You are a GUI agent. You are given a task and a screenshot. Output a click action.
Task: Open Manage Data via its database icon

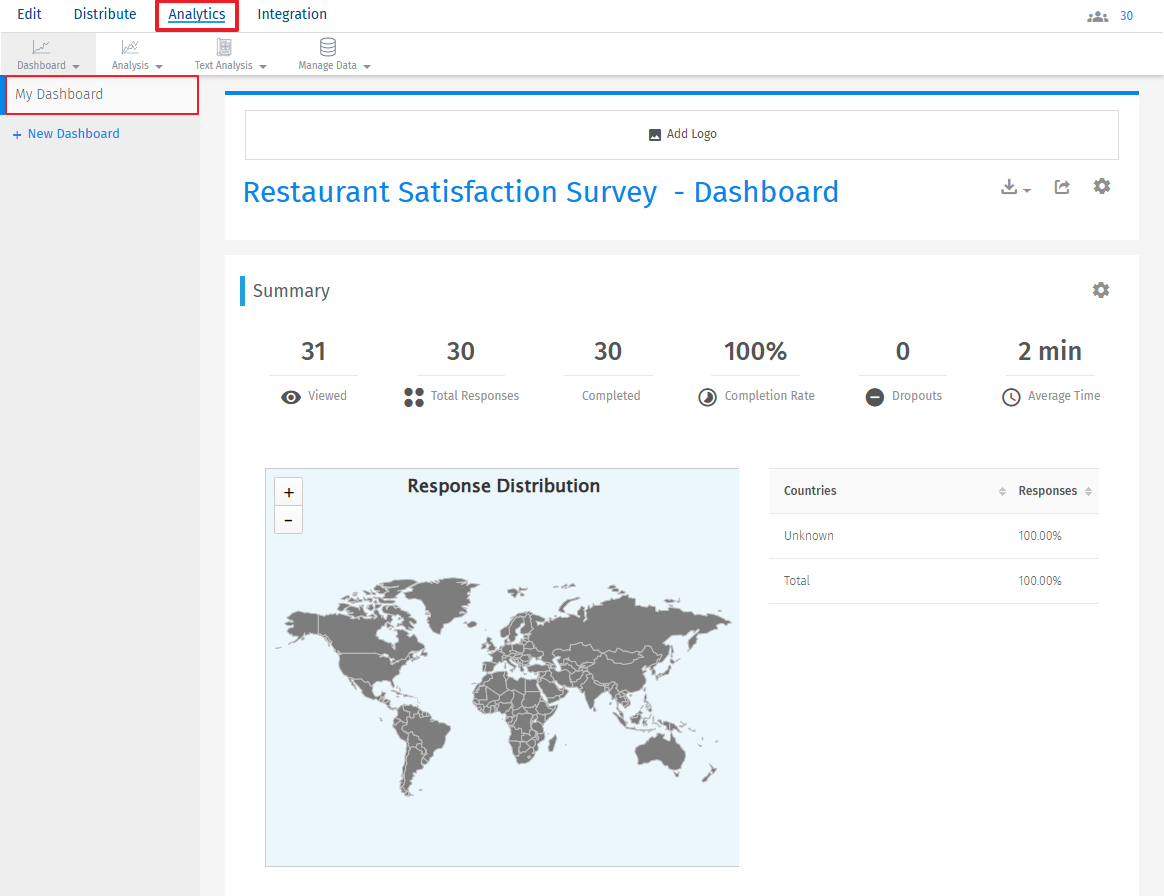click(327, 46)
